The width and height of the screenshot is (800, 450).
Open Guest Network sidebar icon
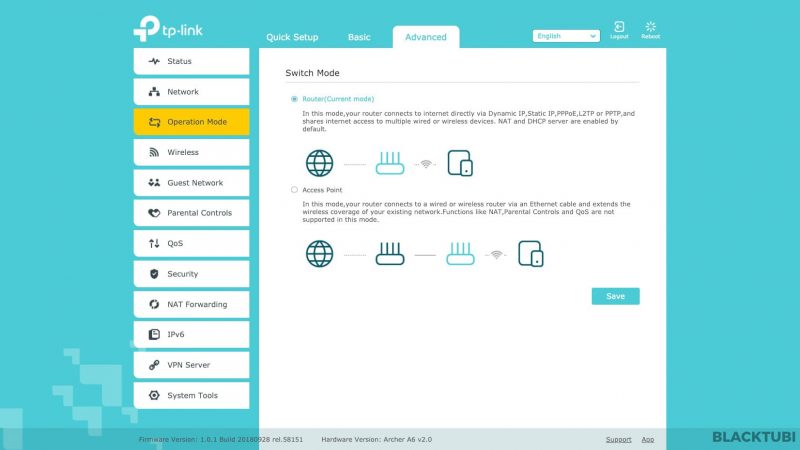tap(154, 183)
